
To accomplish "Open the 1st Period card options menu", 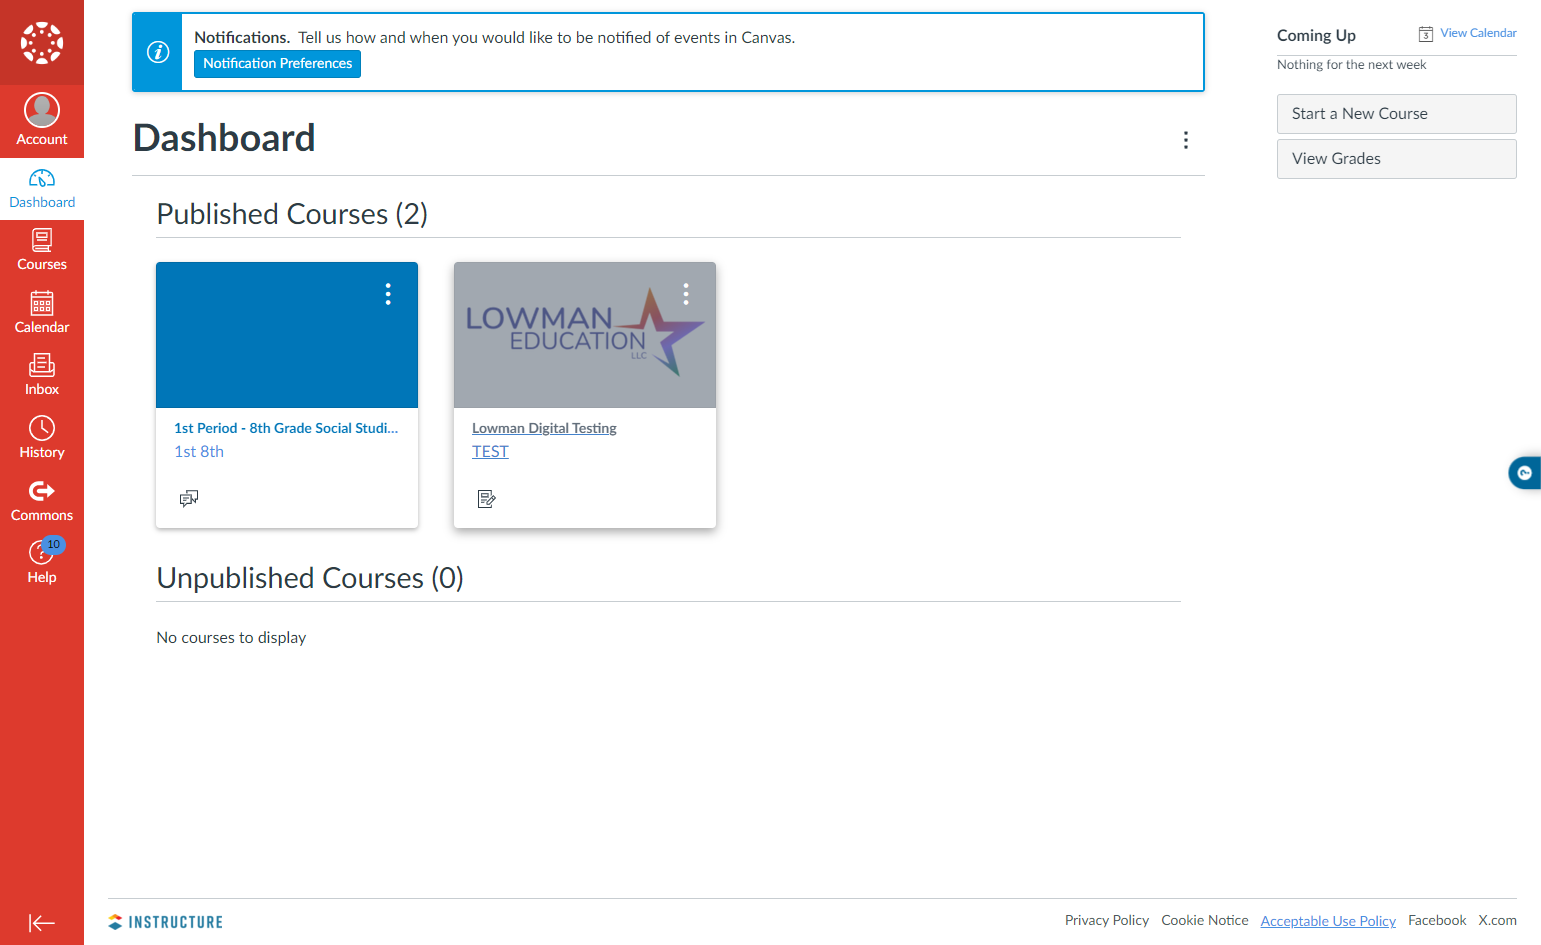I will (x=388, y=294).
